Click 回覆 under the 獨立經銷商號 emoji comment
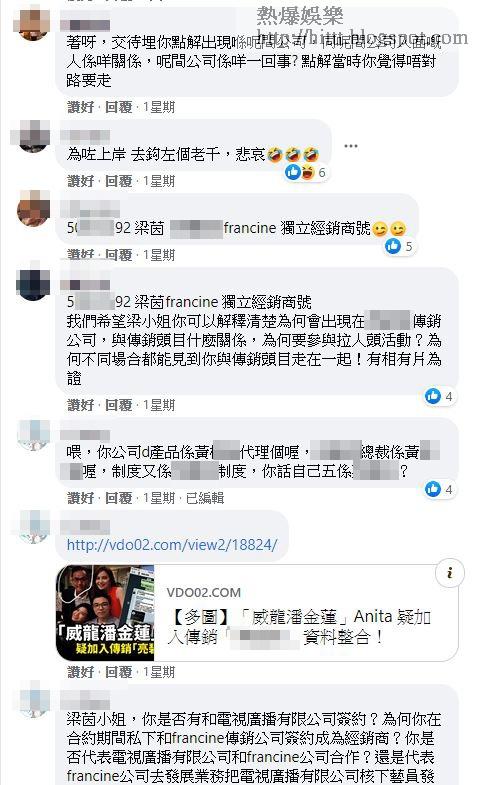 point(119,255)
